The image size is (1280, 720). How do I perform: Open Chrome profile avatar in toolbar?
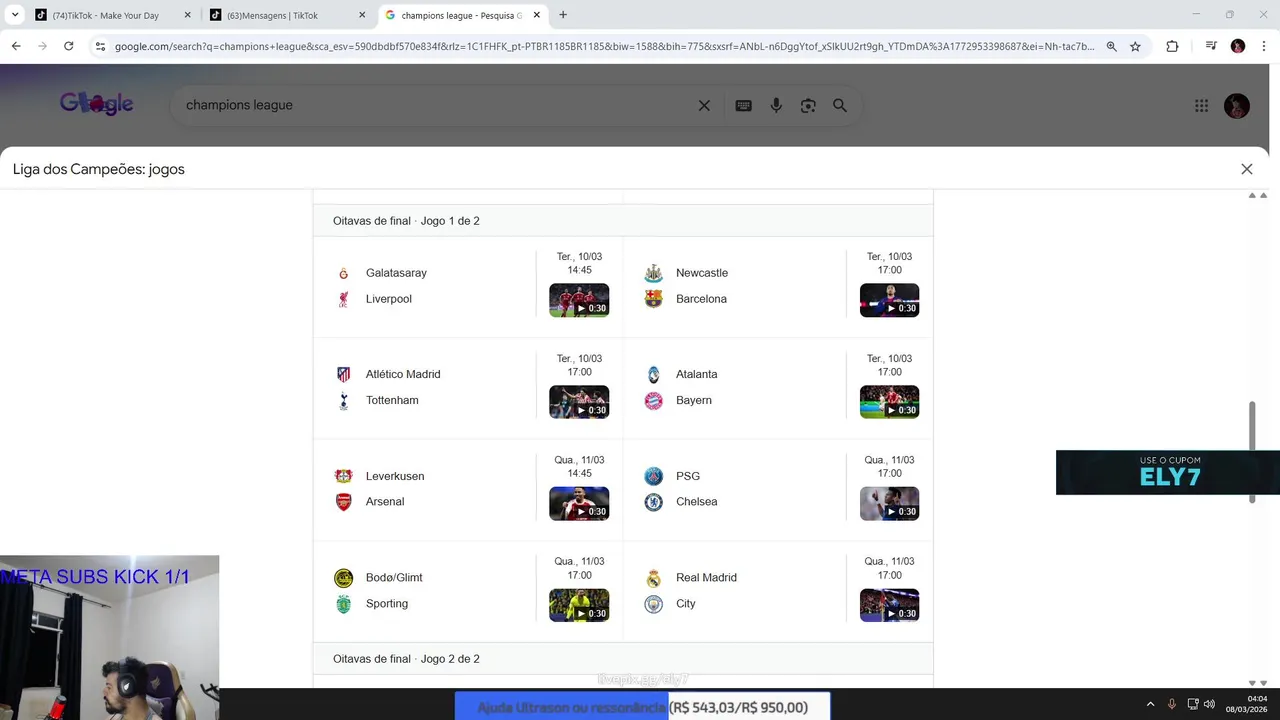tap(1238, 46)
